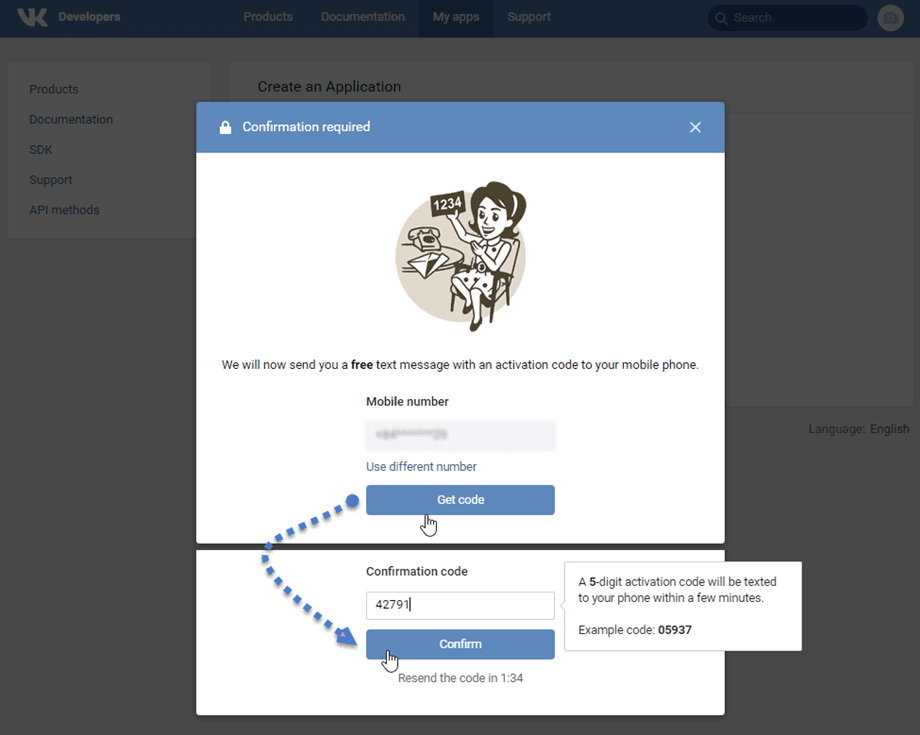Click the VK logo icon
This screenshot has height=735, width=920.
pos(32,17)
